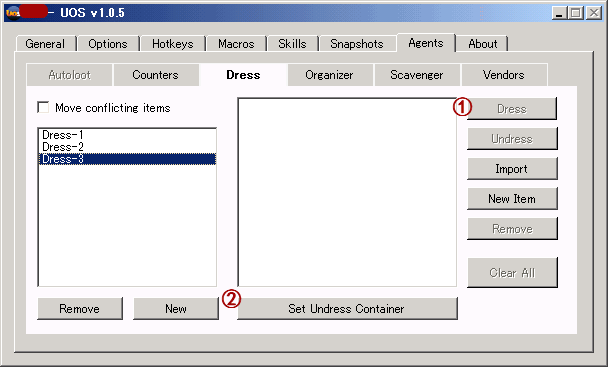Select the Agents tab

(x=425, y=43)
